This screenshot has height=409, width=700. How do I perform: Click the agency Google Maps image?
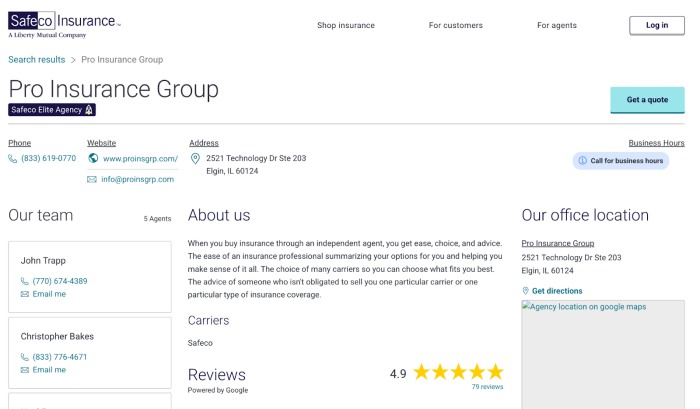[603, 355]
